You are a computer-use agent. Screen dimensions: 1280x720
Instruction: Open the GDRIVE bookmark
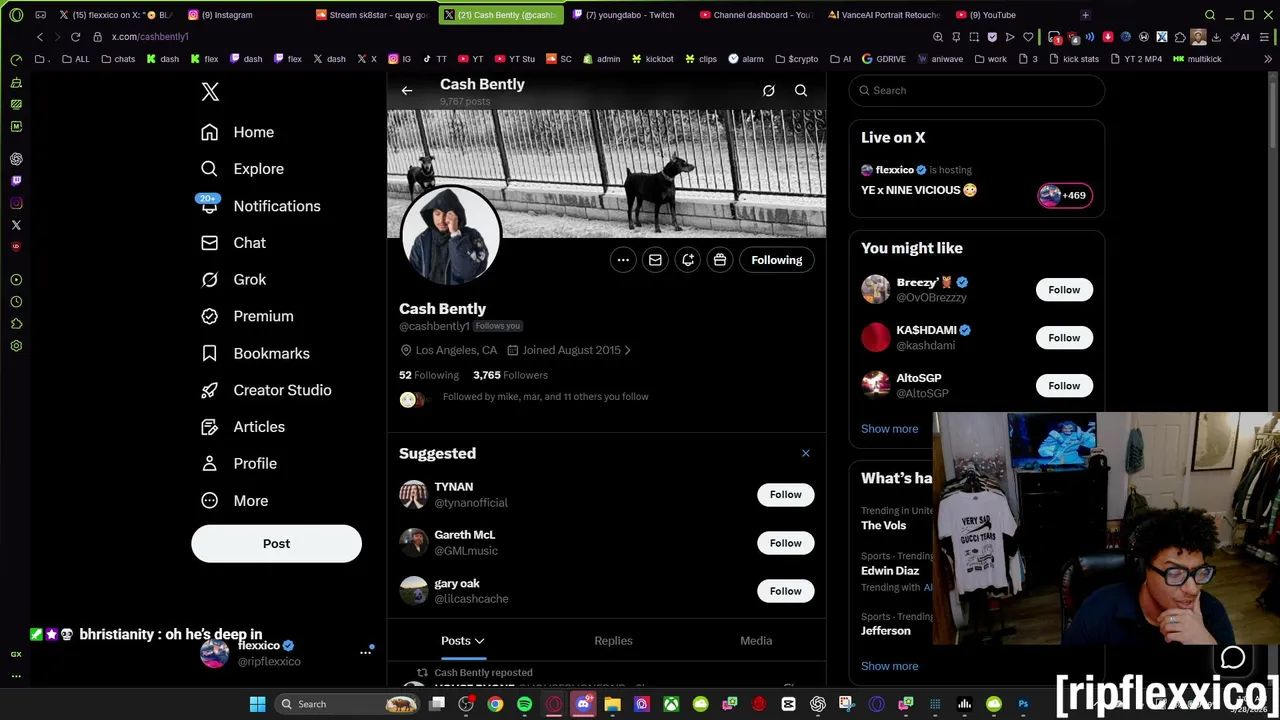coord(883,59)
